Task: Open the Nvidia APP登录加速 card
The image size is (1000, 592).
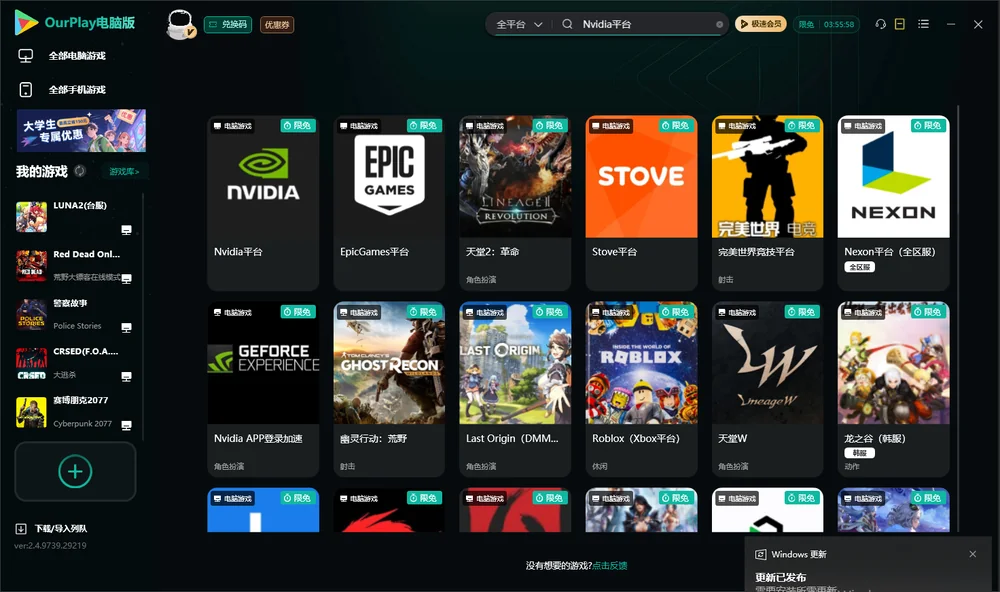Action: click(x=263, y=389)
